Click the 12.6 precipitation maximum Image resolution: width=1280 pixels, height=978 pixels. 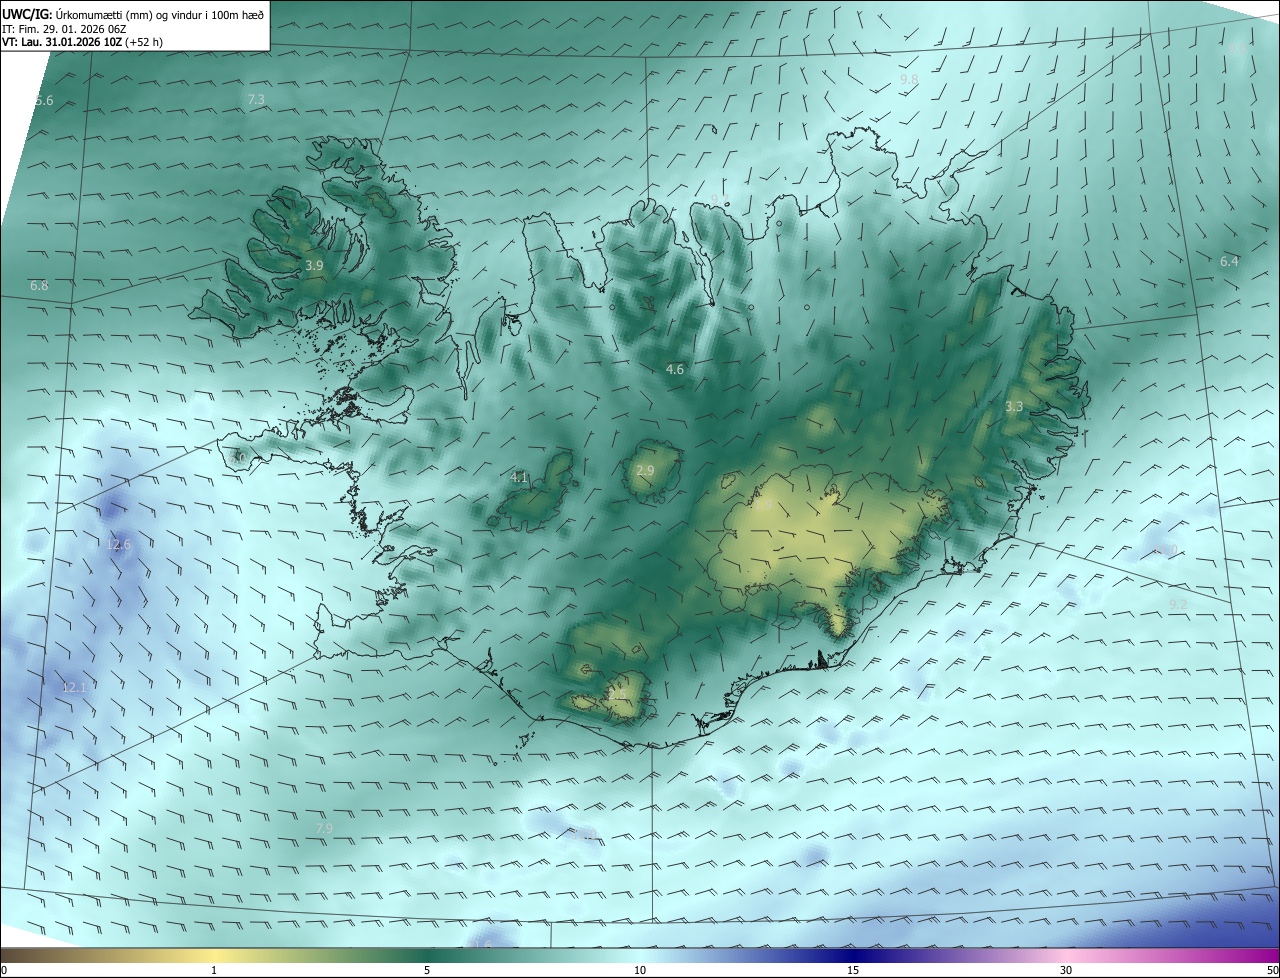[118, 545]
